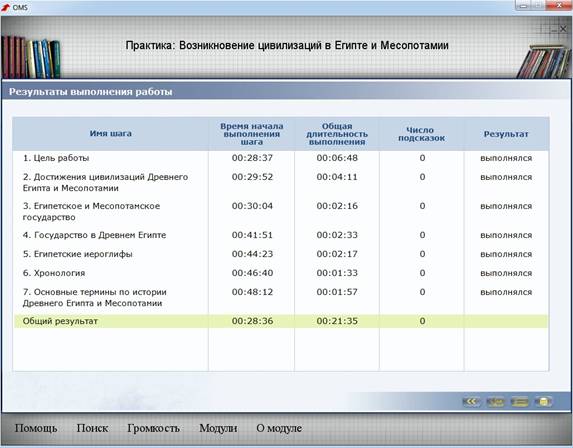Click duration value 00:01:57

[x=337, y=292]
